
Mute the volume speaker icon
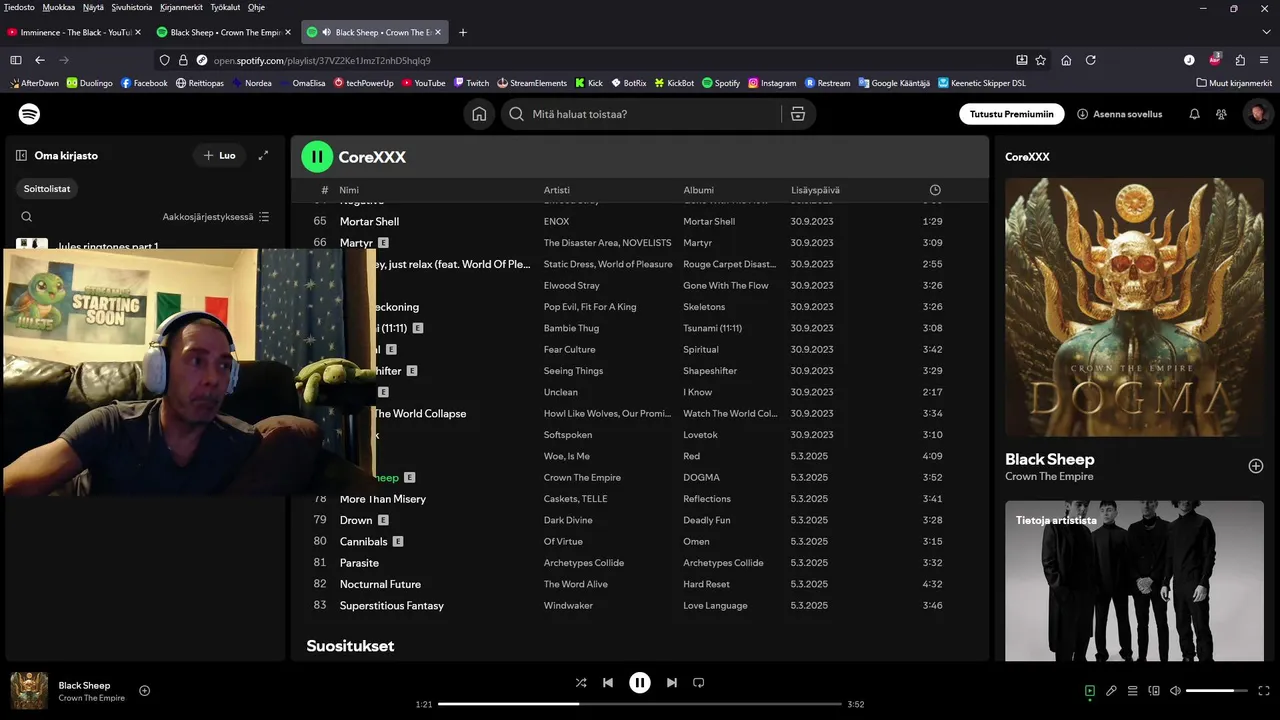pyautogui.click(x=1175, y=690)
